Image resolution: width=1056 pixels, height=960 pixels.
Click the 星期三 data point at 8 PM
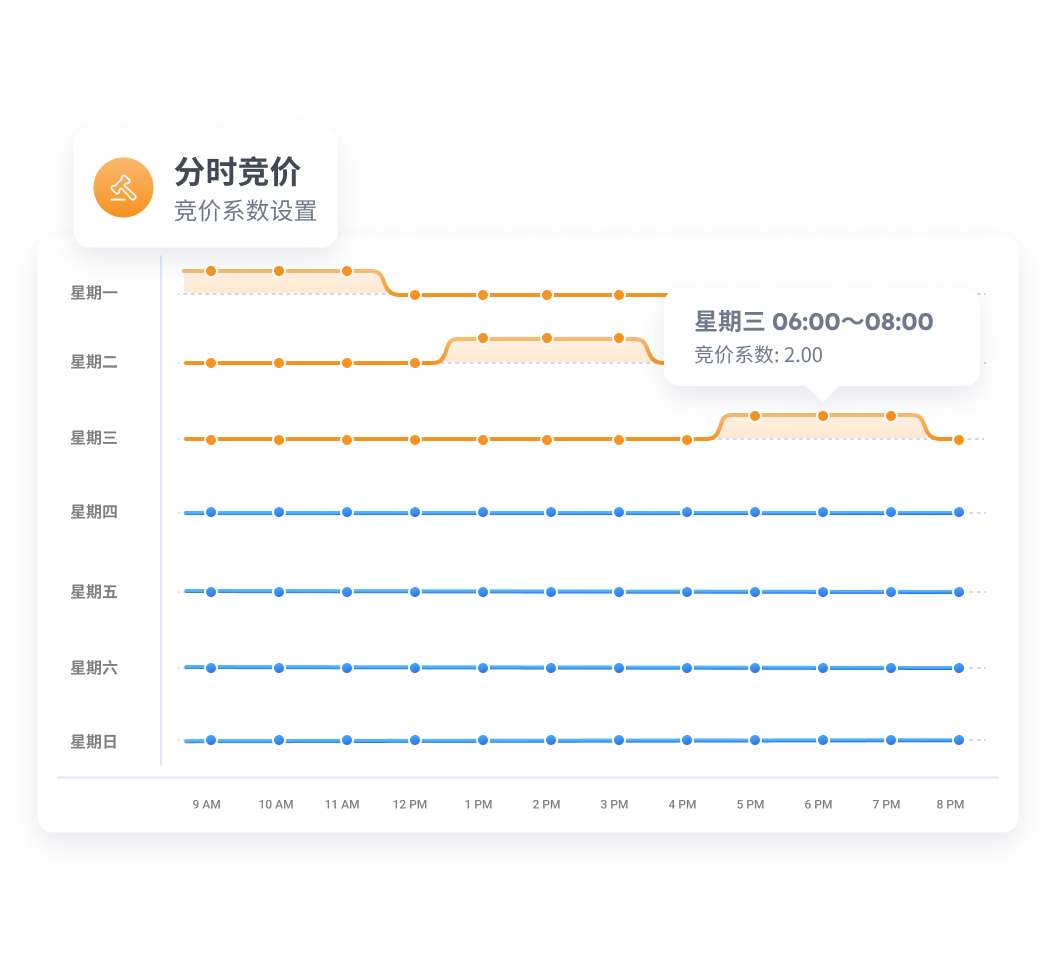coord(959,440)
